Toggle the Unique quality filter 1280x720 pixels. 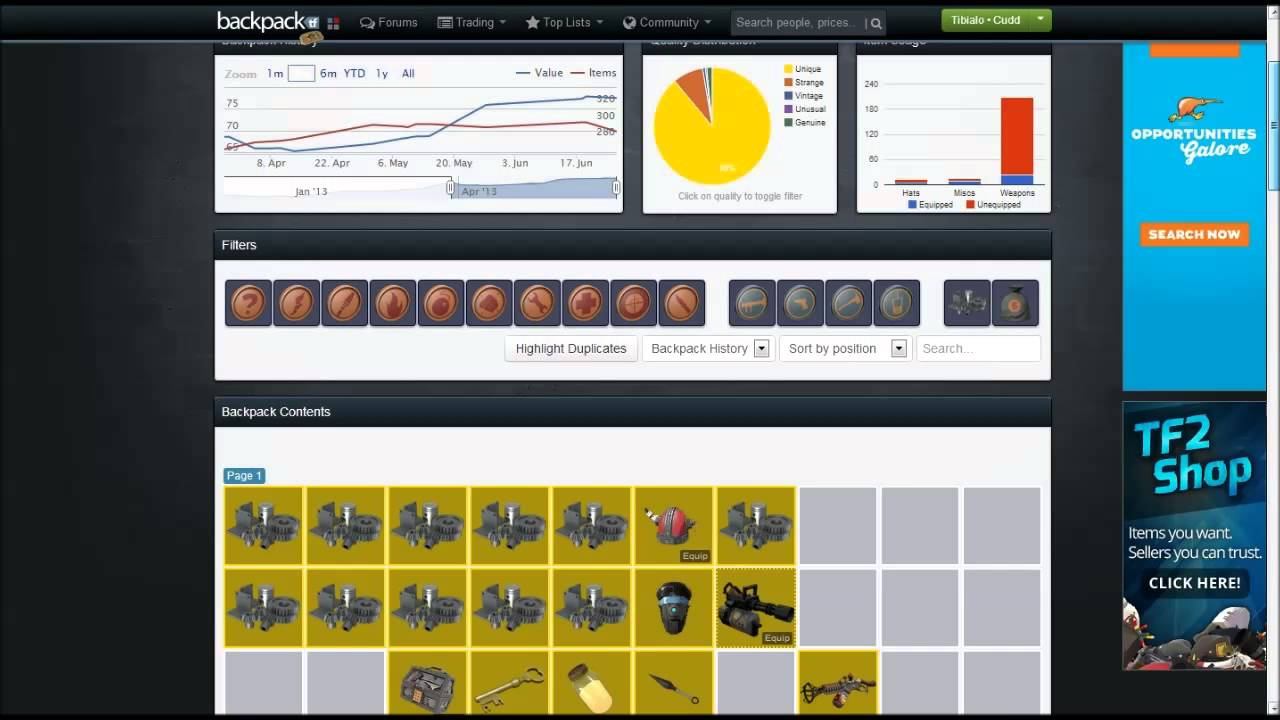(802, 69)
